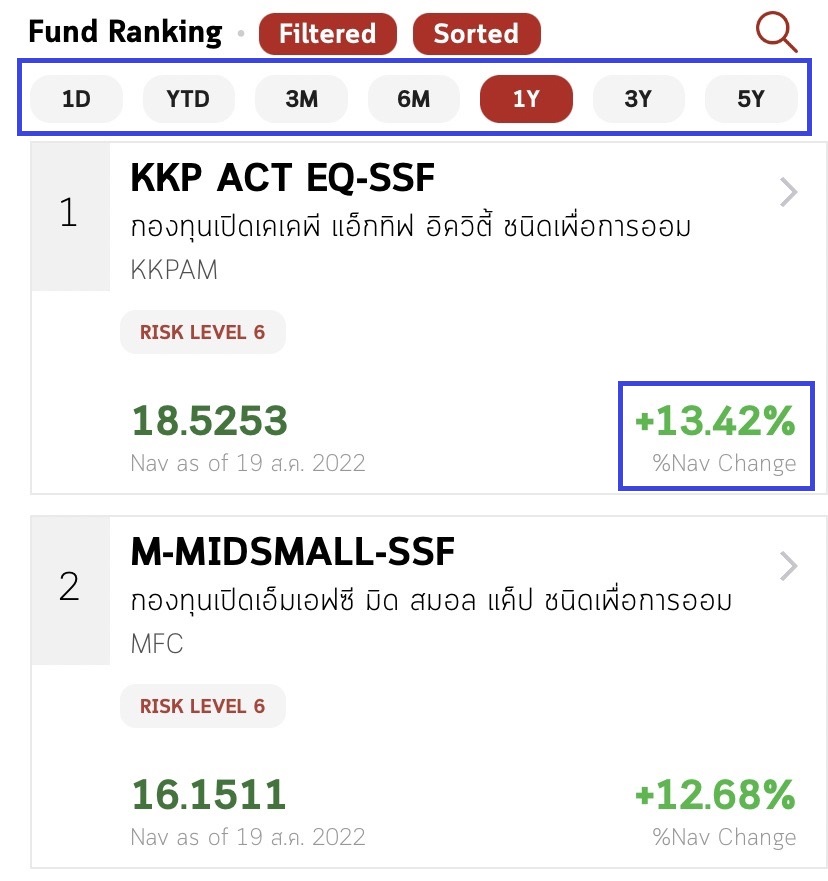
Task: Open M-MIDSMALL-SSF fund title
Action: (293, 549)
